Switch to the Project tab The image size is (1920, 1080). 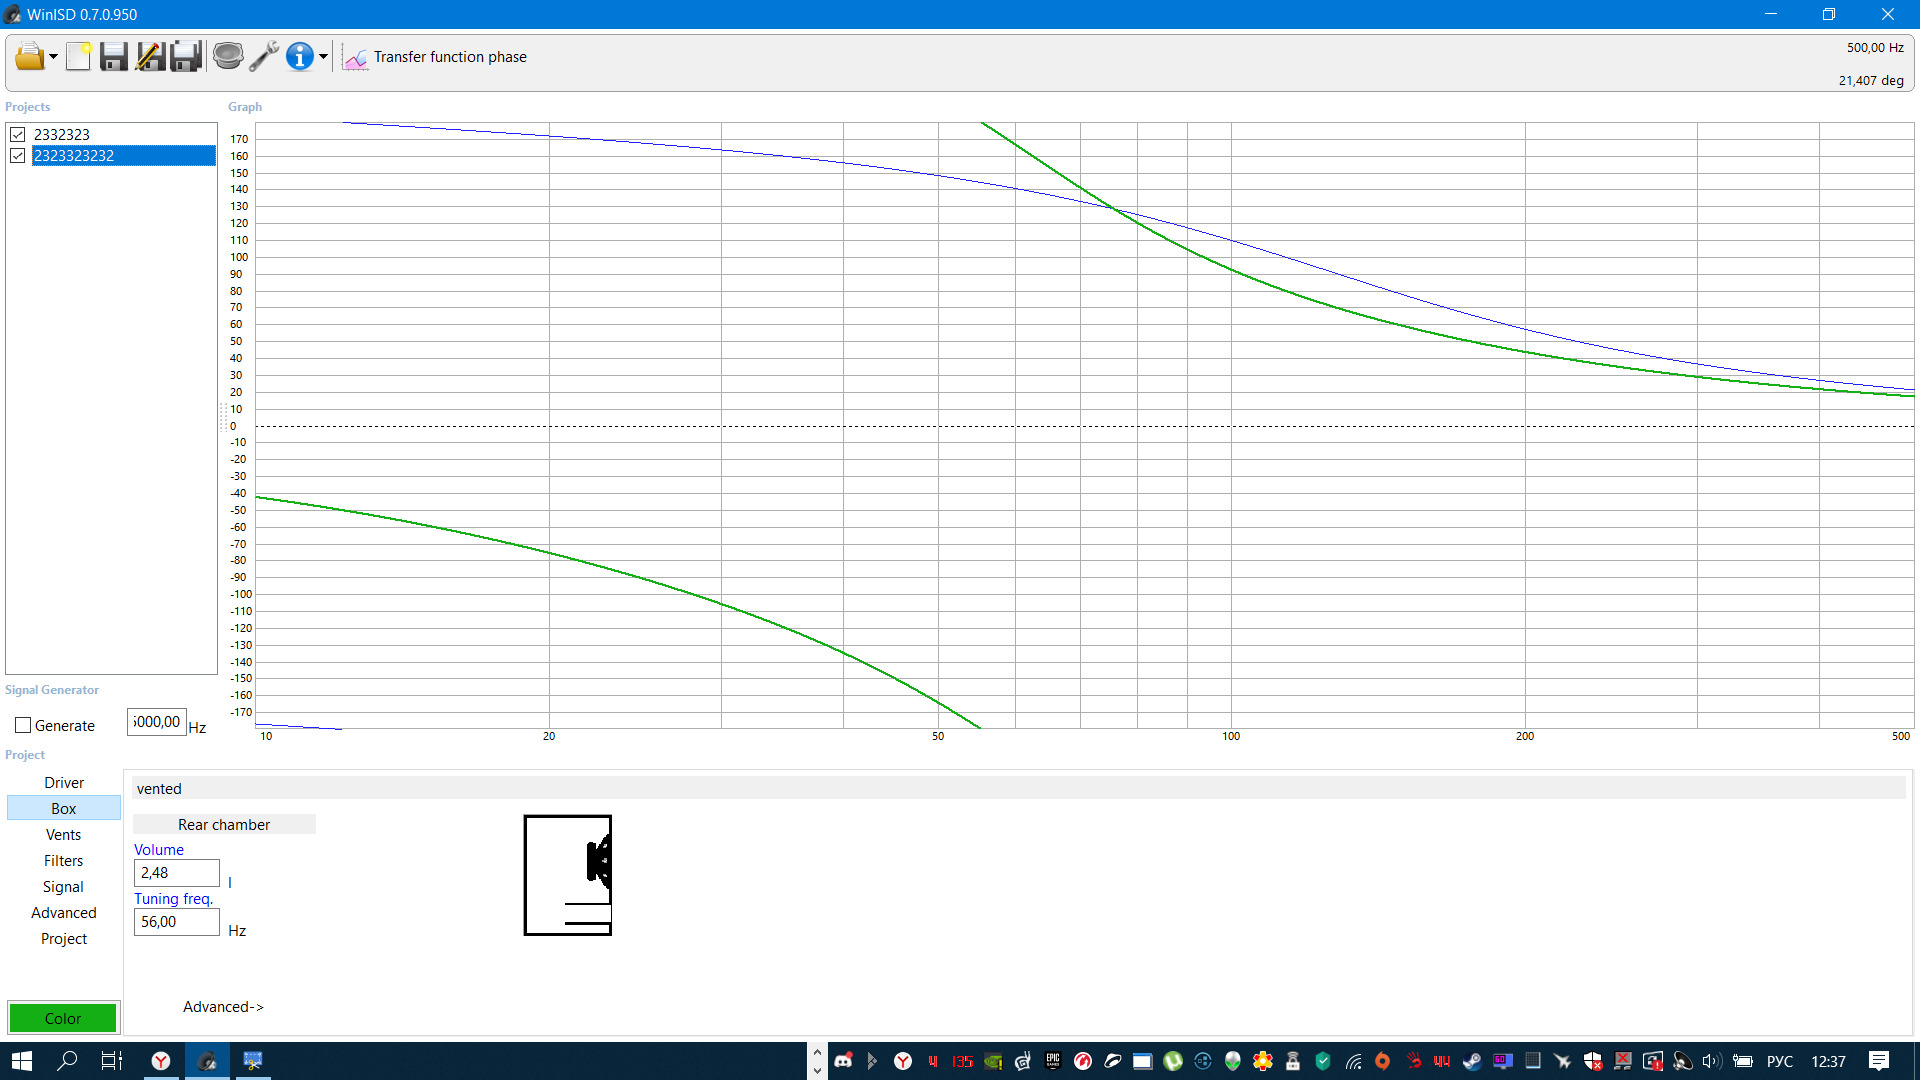(64, 938)
